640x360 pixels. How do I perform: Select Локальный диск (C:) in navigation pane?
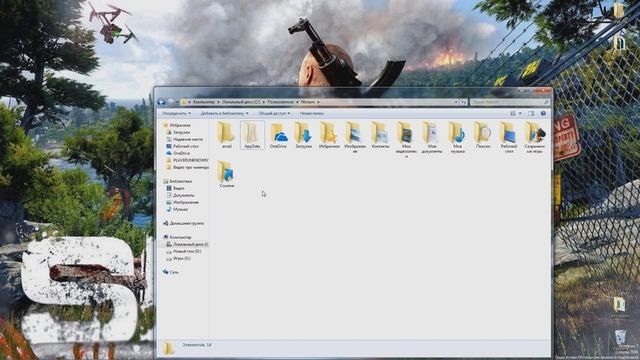[187, 244]
